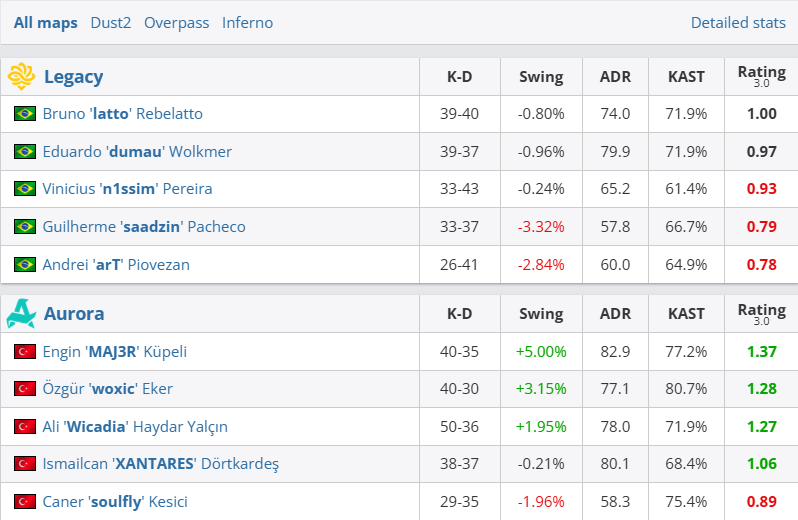Click the Turkey flag beside soulfly

(25, 502)
